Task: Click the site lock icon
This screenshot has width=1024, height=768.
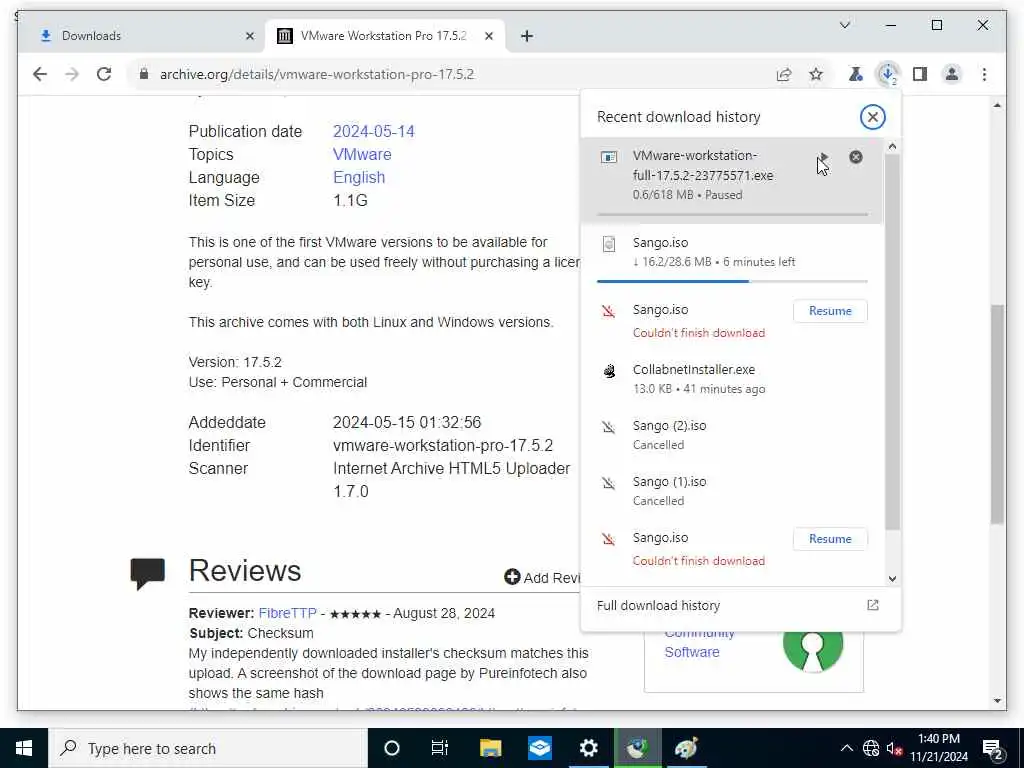Action: [144, 74]
